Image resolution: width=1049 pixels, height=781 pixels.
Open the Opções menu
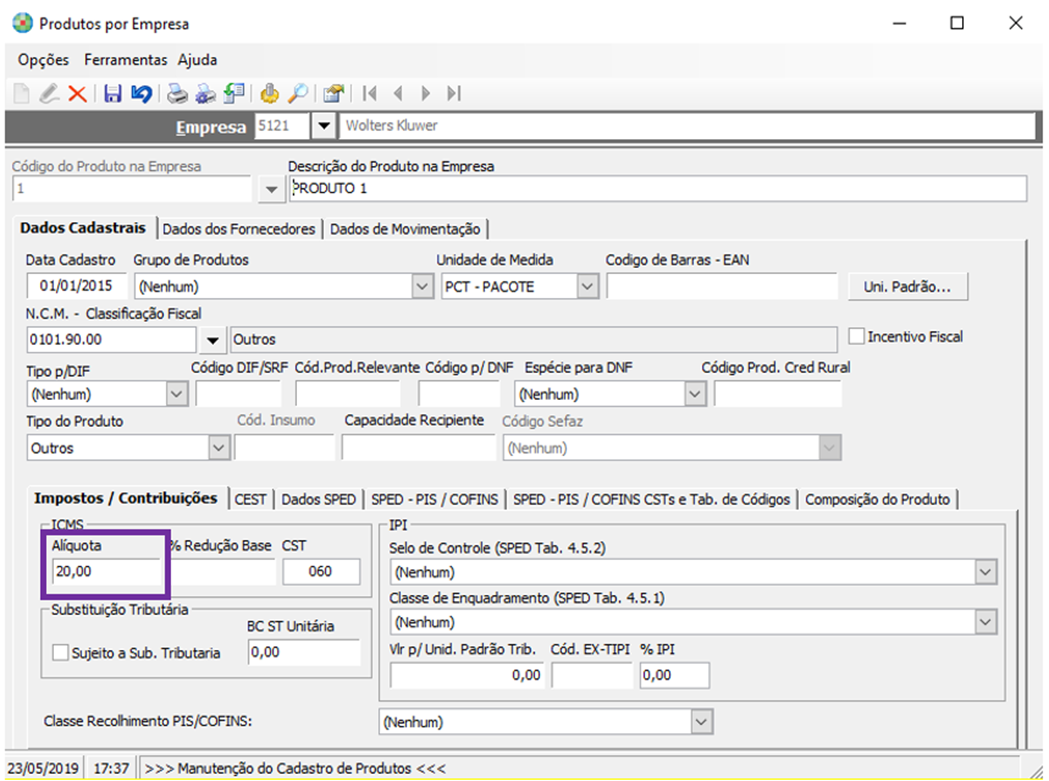click(43, 60)
